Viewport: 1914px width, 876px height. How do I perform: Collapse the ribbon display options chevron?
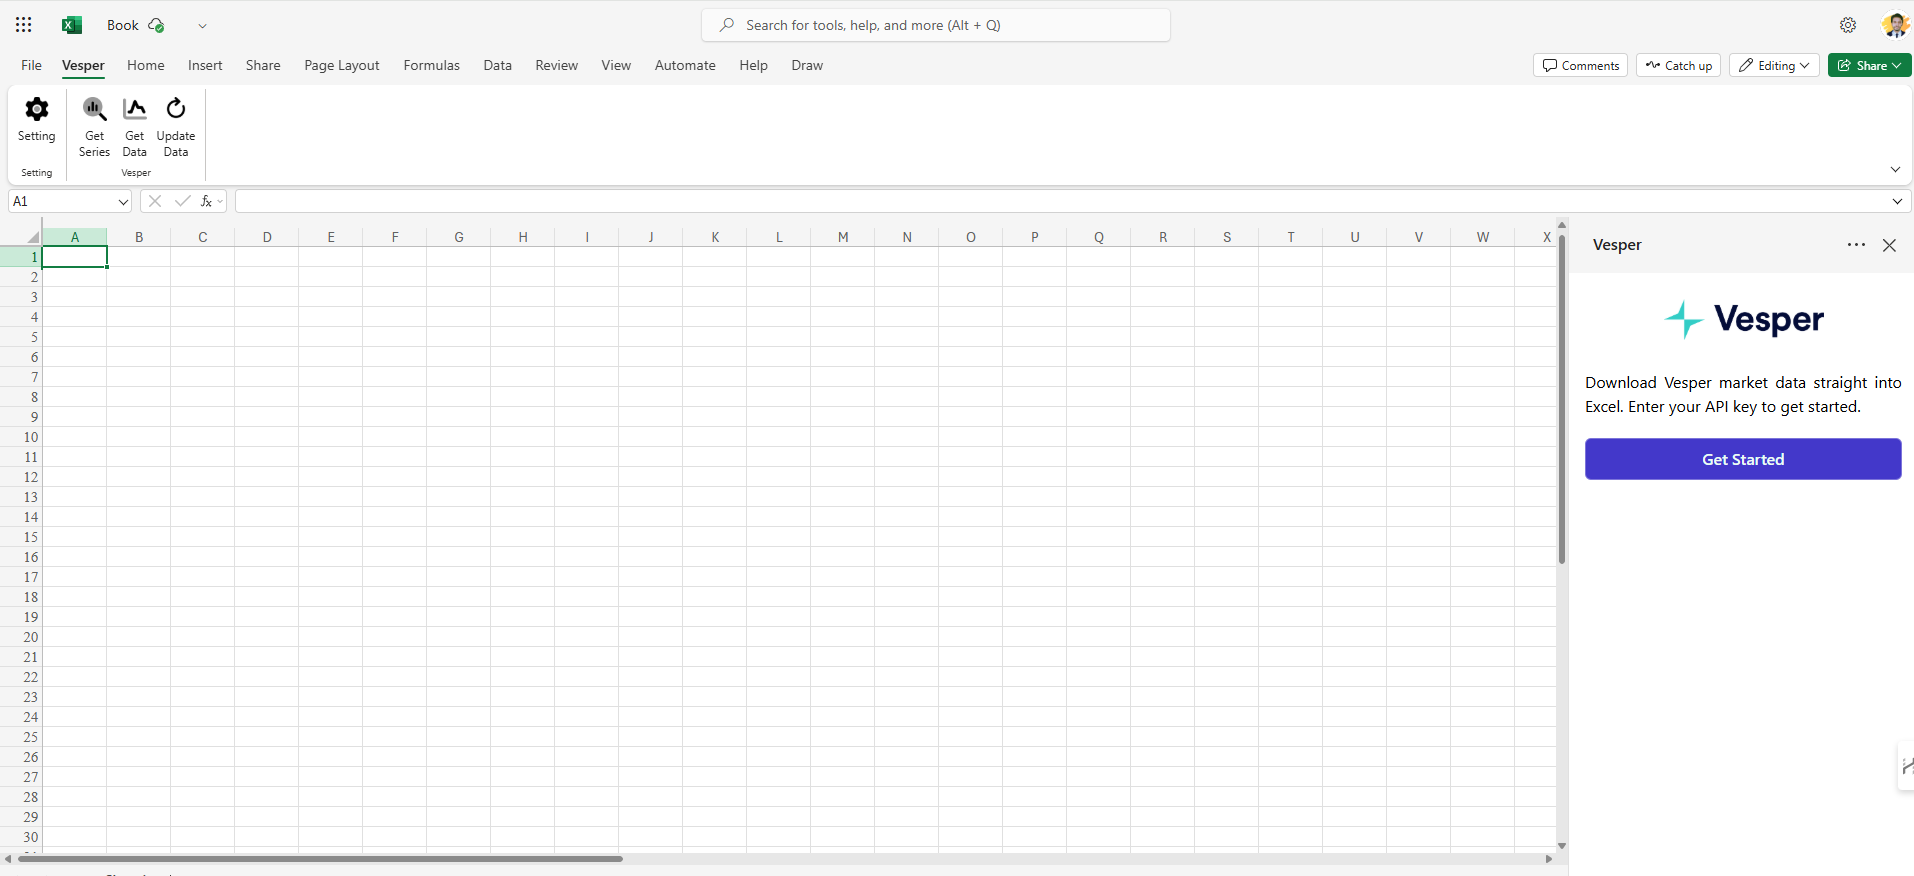click(x=1895, y=169)
